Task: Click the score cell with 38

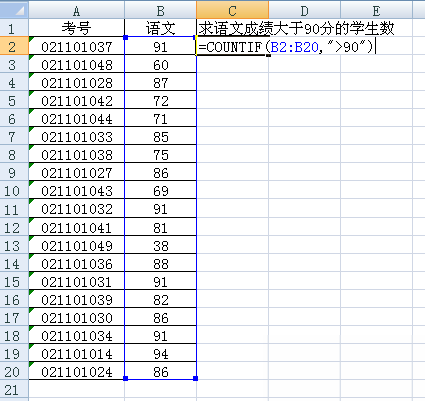Action: tap(160, 246)
